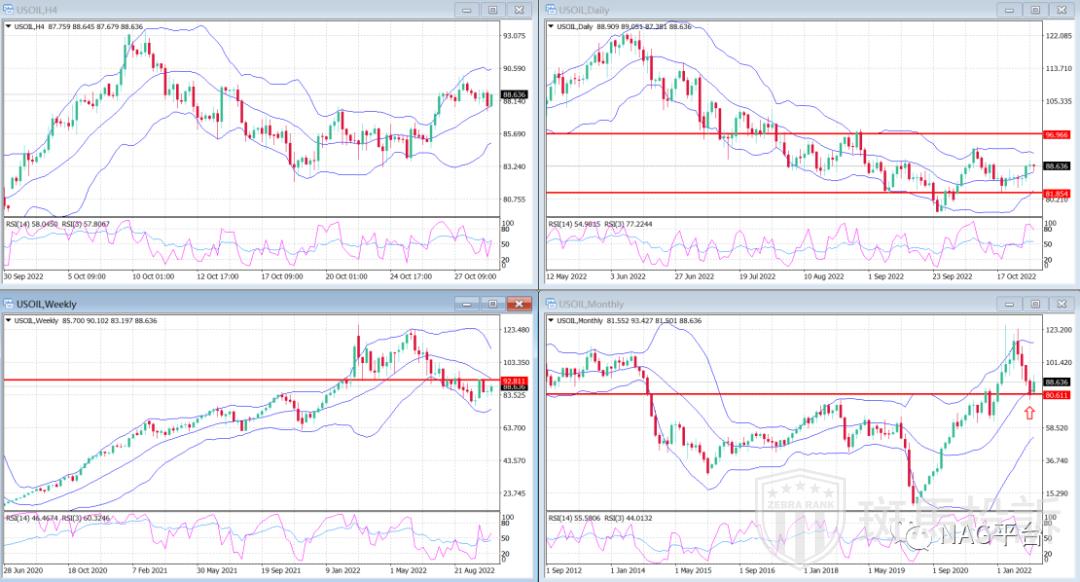This screenshot has width=1080, height=582.
Task: Click the 36.740 price scale value in Monthly chart
Action: (x=1057, y=461)
